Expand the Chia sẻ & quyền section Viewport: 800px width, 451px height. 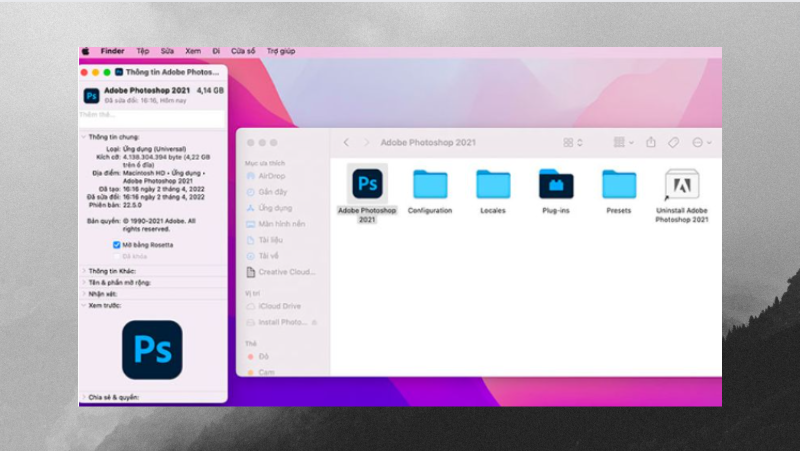[84, 397]
